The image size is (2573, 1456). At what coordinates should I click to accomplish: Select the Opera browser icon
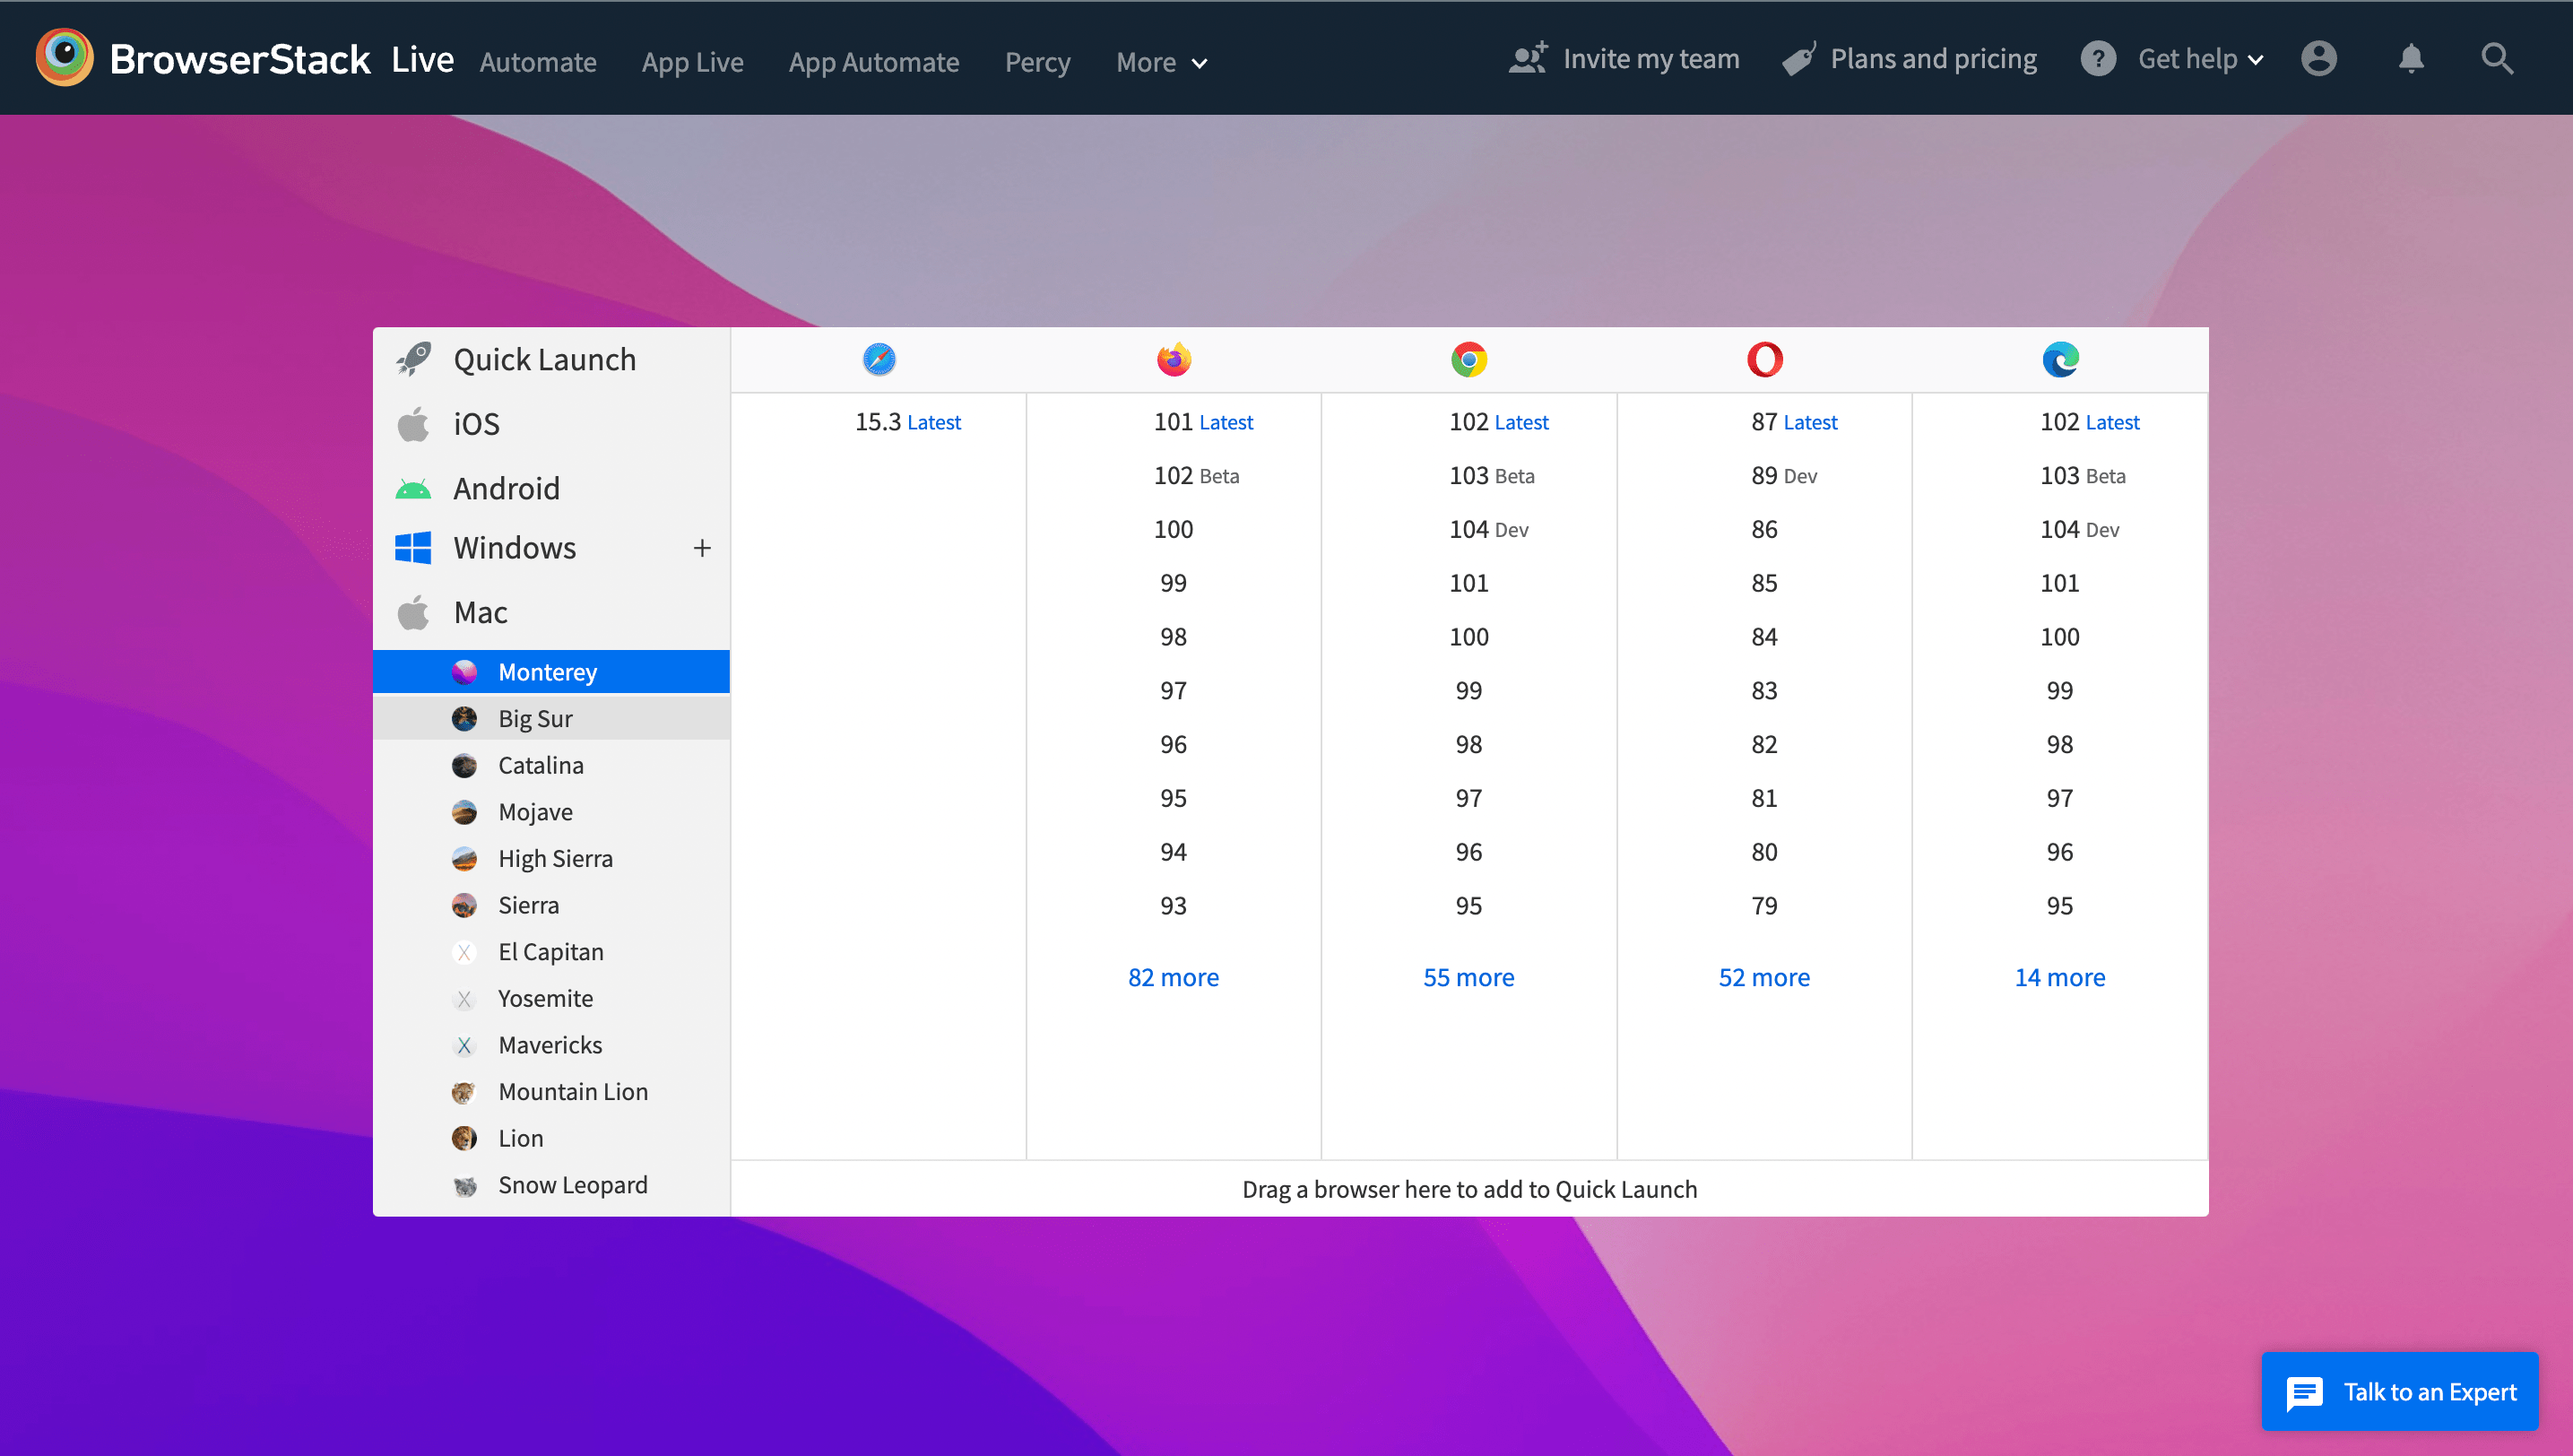[x=1763, y=359]
